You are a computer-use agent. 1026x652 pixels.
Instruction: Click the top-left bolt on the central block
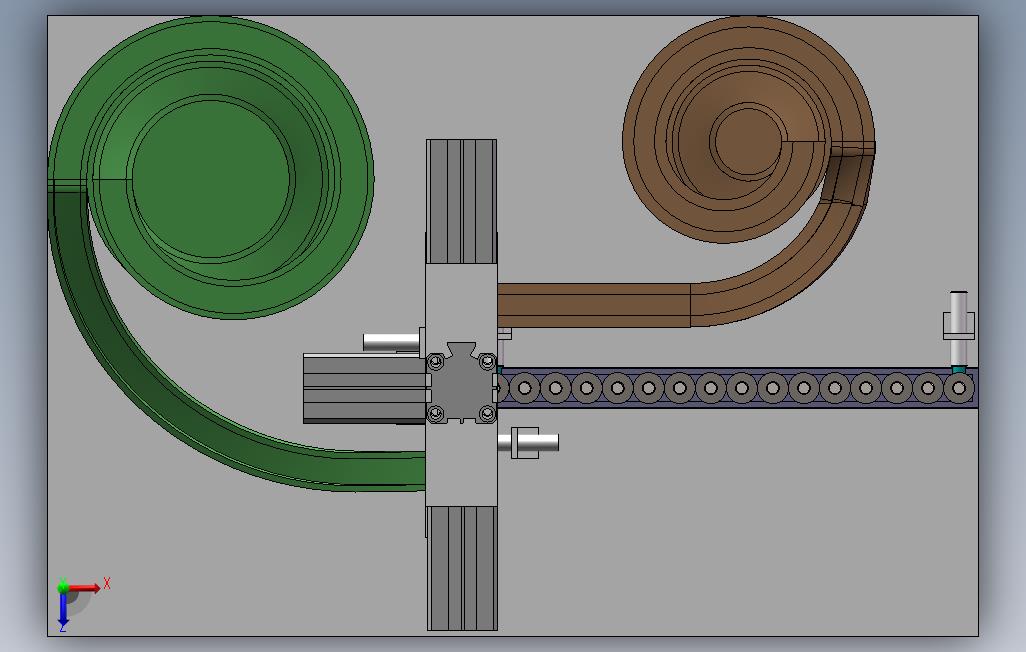(435, 361)
